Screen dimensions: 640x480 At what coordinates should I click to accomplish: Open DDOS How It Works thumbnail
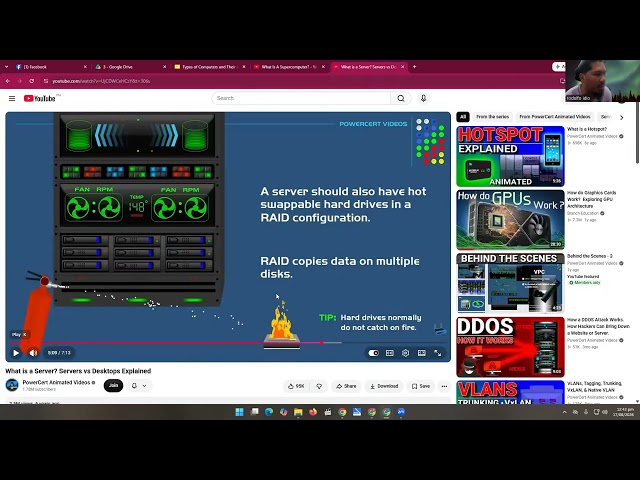[x=510, y=347]
